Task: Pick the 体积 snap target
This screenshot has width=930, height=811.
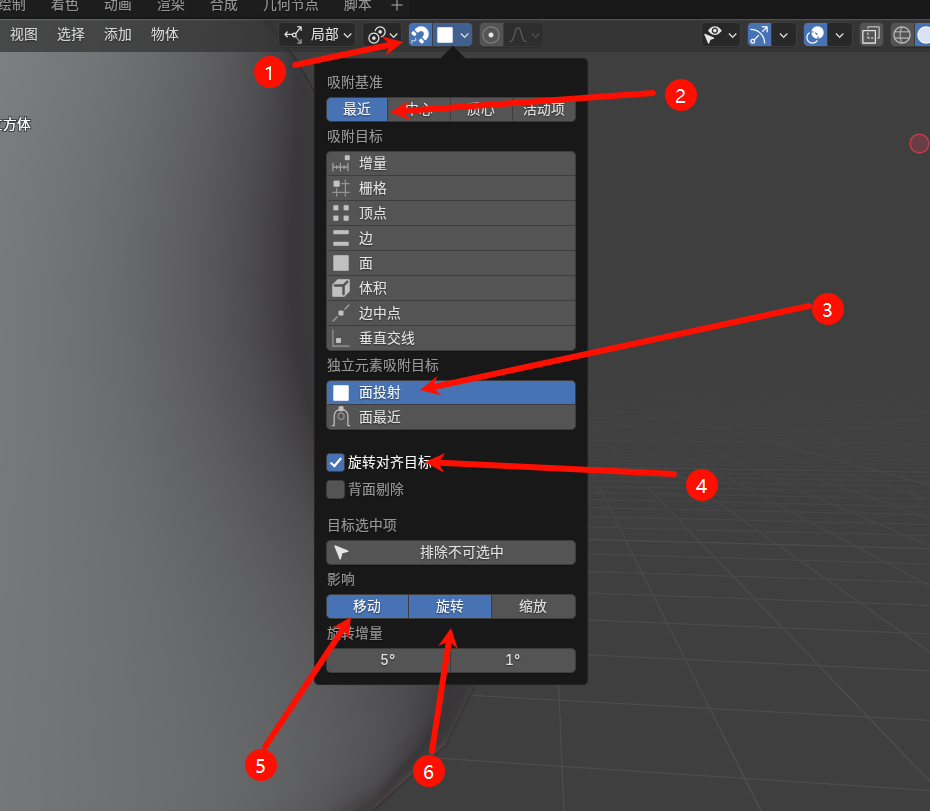Action: click(451, 288)
